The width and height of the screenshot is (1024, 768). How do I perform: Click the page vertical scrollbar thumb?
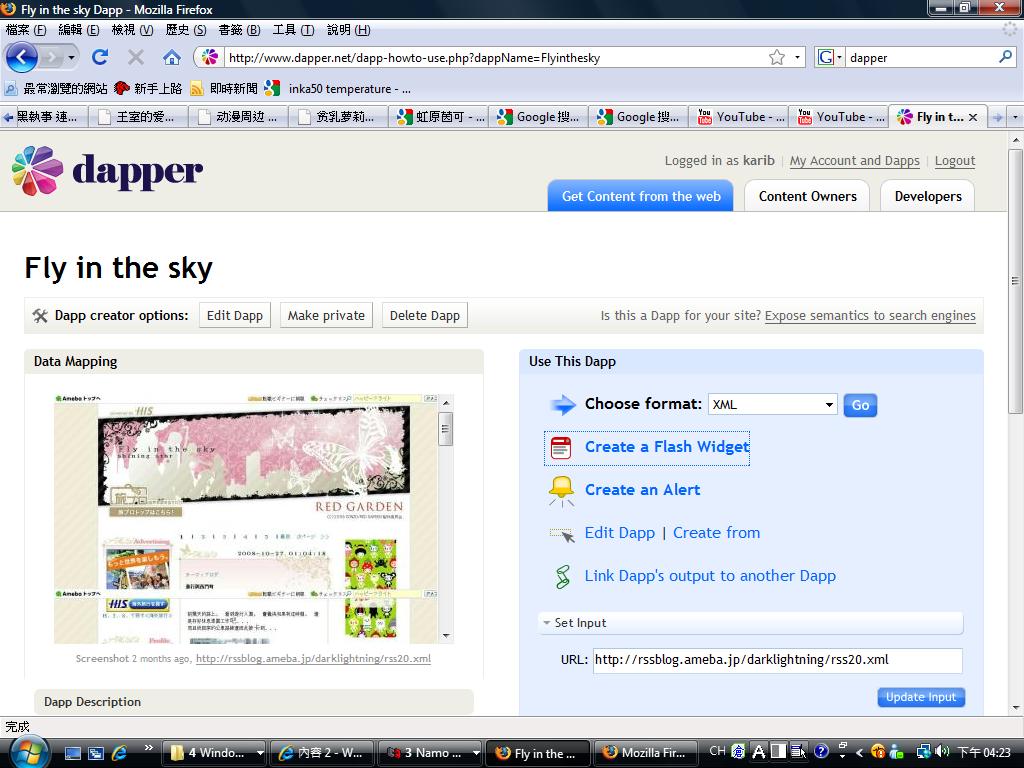tap(1015, 281)
